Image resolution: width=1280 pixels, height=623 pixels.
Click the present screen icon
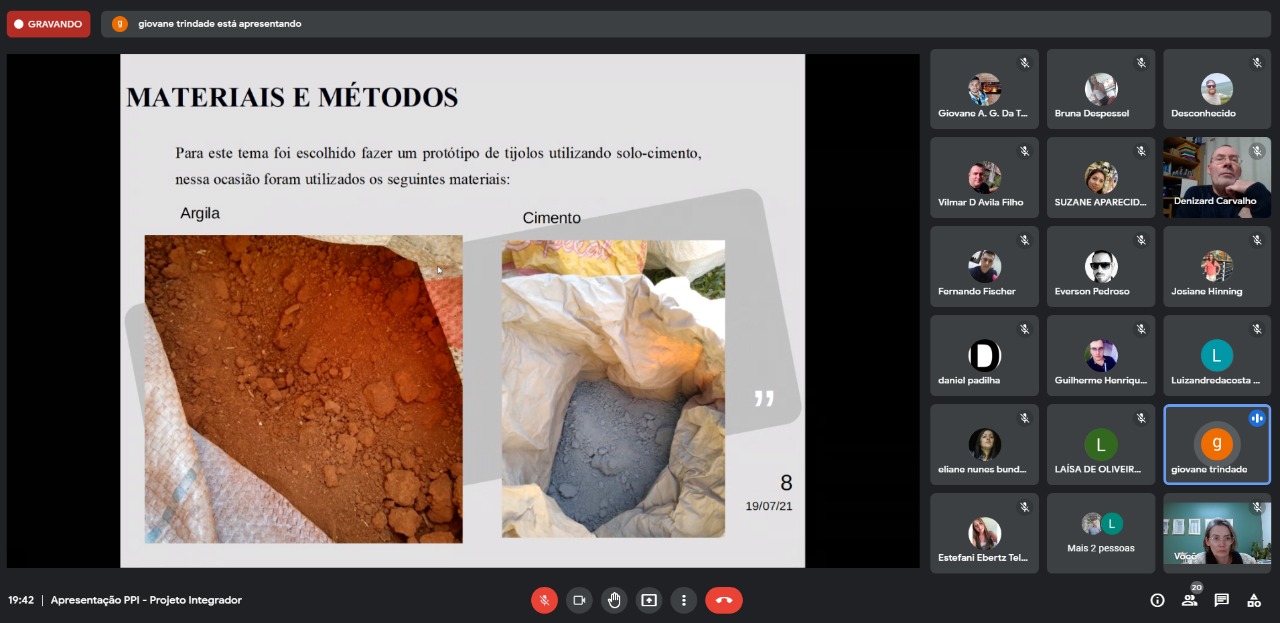click(649, 600)
